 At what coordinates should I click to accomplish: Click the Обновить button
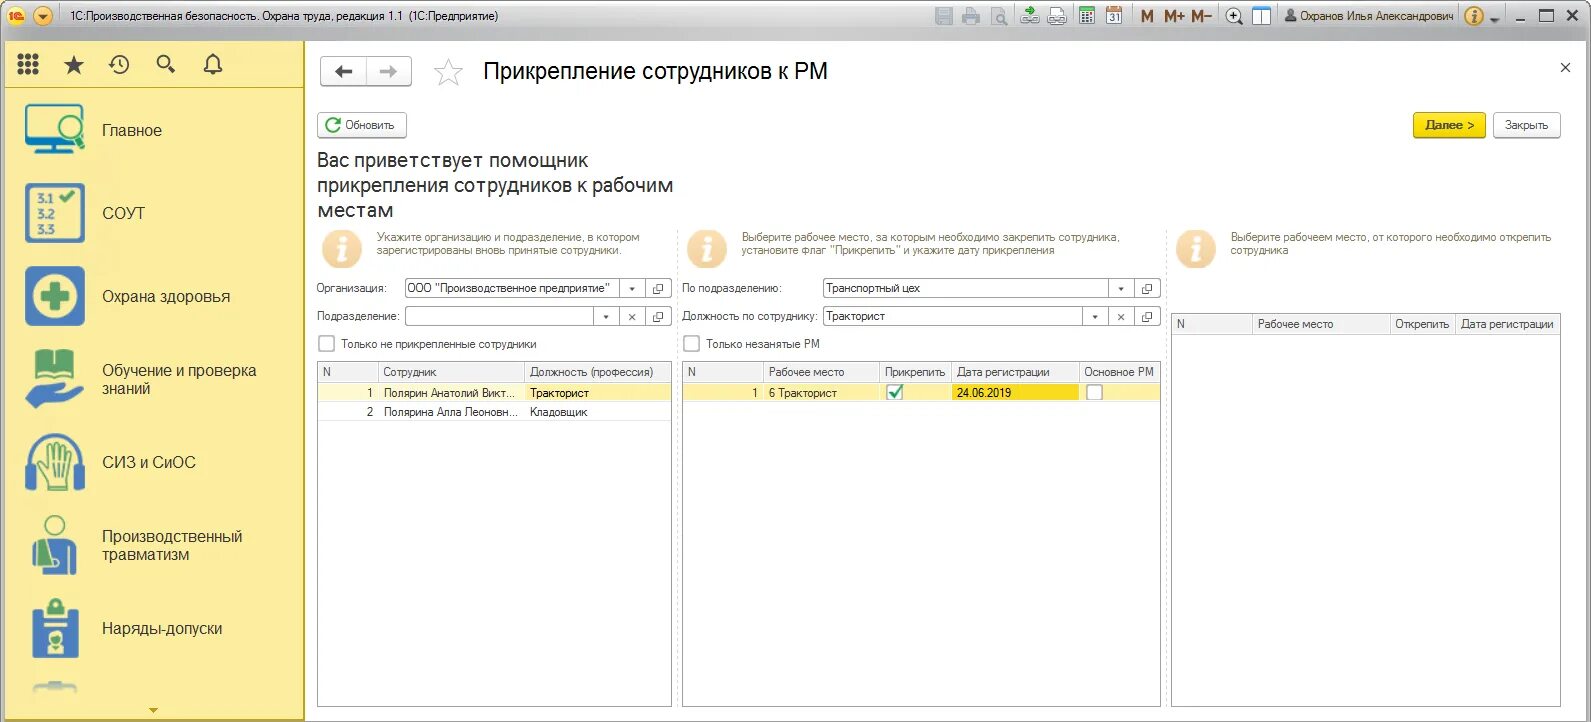point(362,125)
